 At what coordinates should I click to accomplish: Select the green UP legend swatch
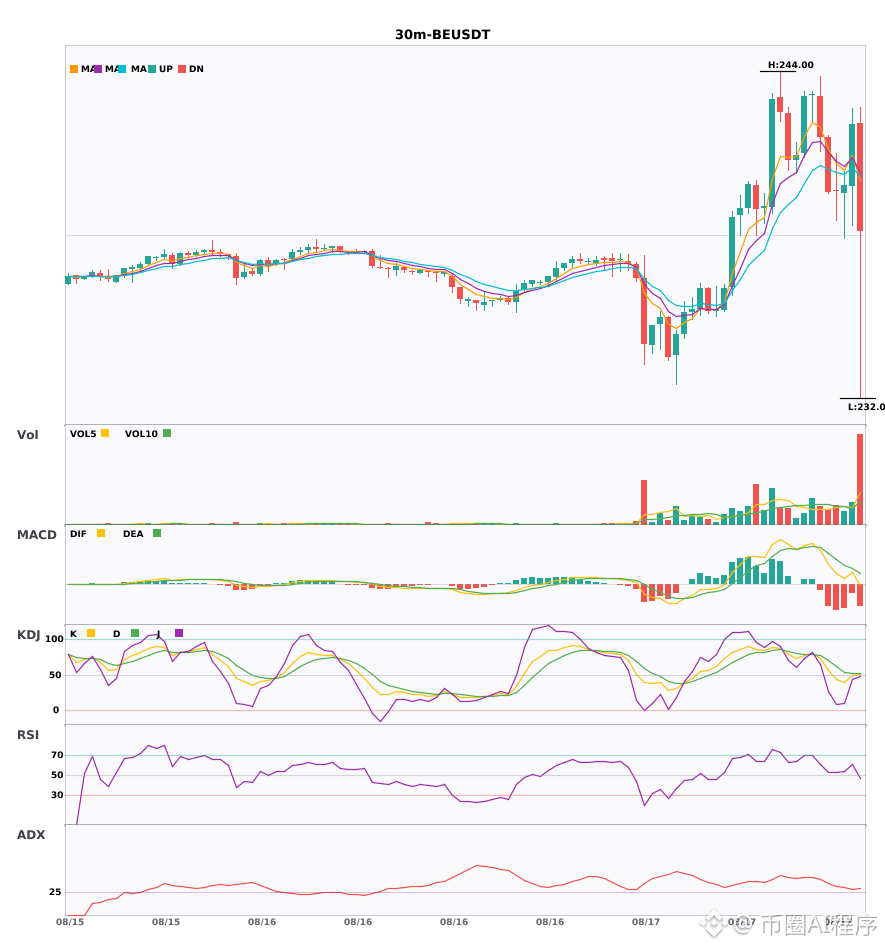(x=153, y=69)
